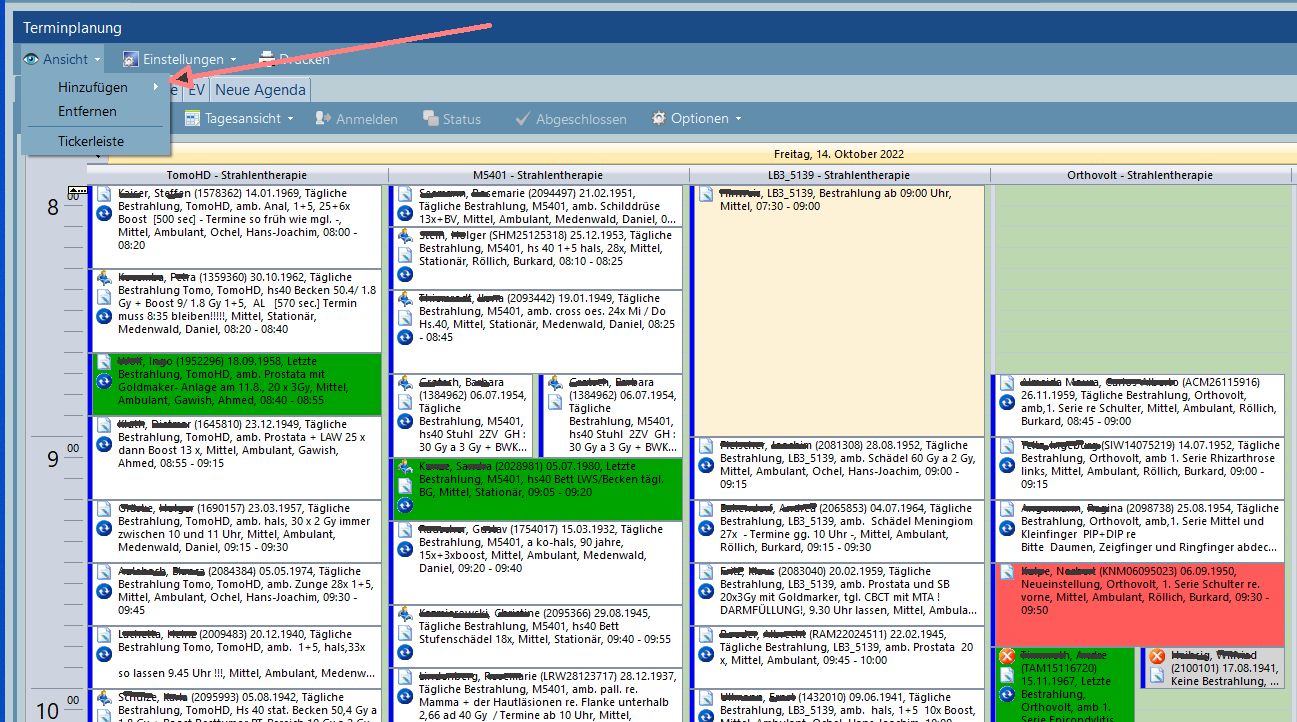Image resolution: width=1297 pixels, height=722 pixels.
Task: Open the Einstellungen dropdown menu
Action: tap(180, 59)
